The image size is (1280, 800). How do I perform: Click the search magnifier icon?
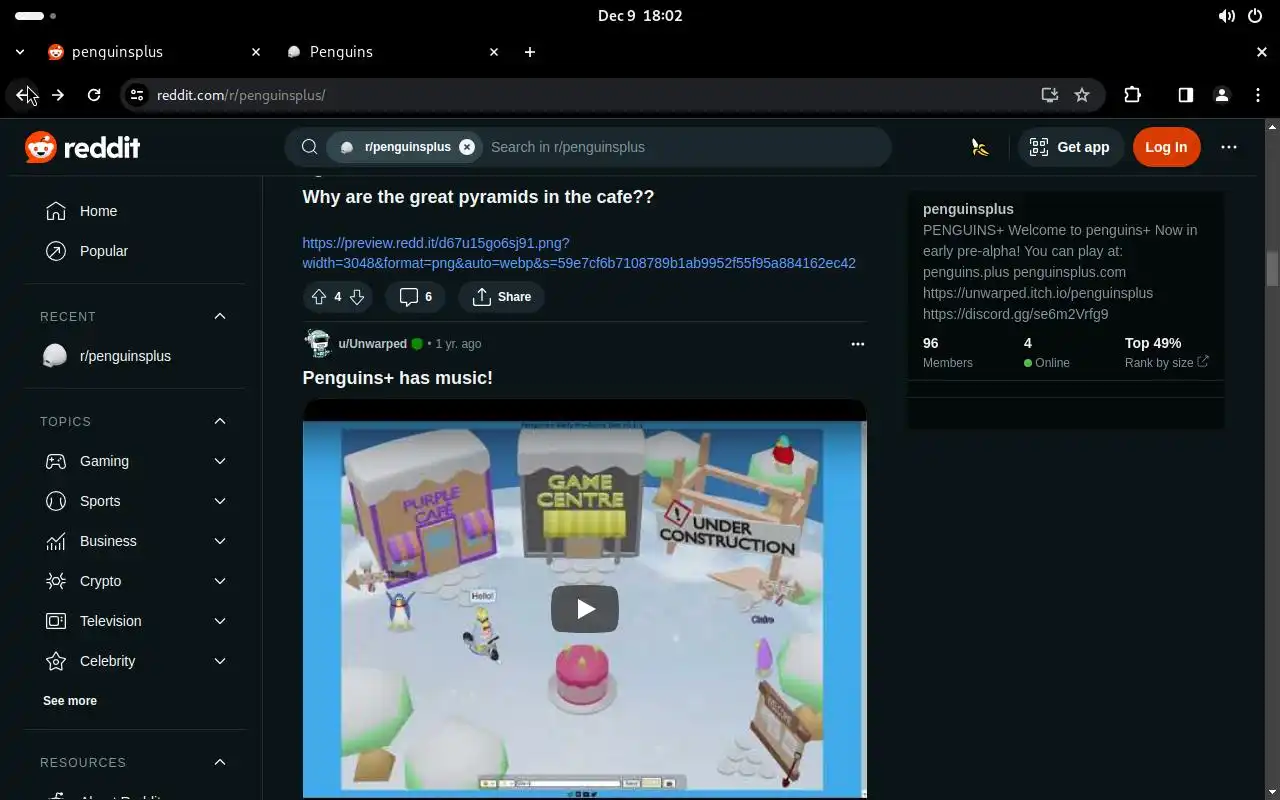[310, 147]
